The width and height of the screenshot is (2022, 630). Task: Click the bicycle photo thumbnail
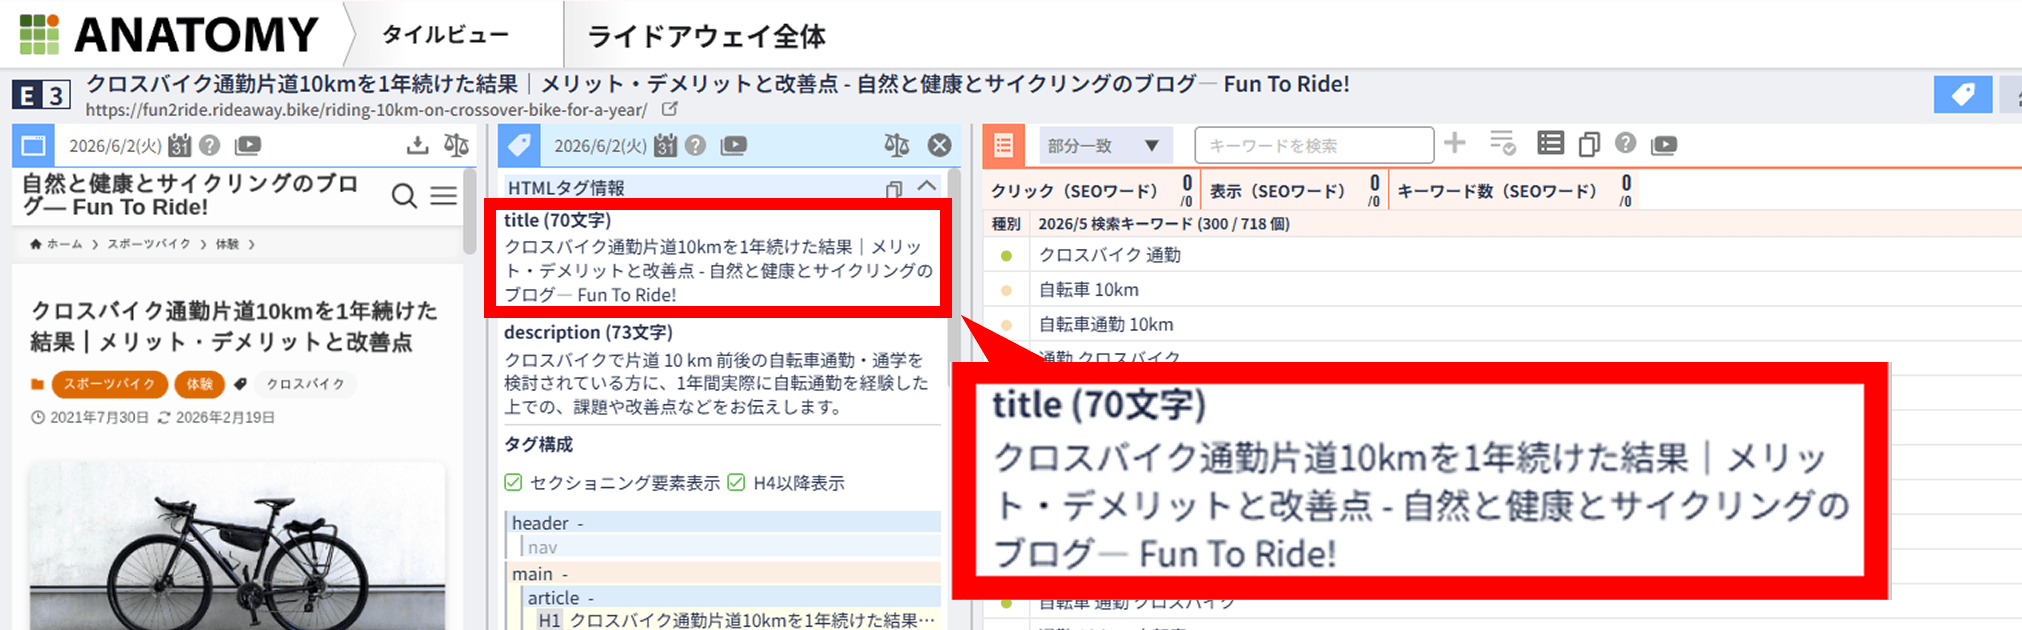click(x=237, y=546)
